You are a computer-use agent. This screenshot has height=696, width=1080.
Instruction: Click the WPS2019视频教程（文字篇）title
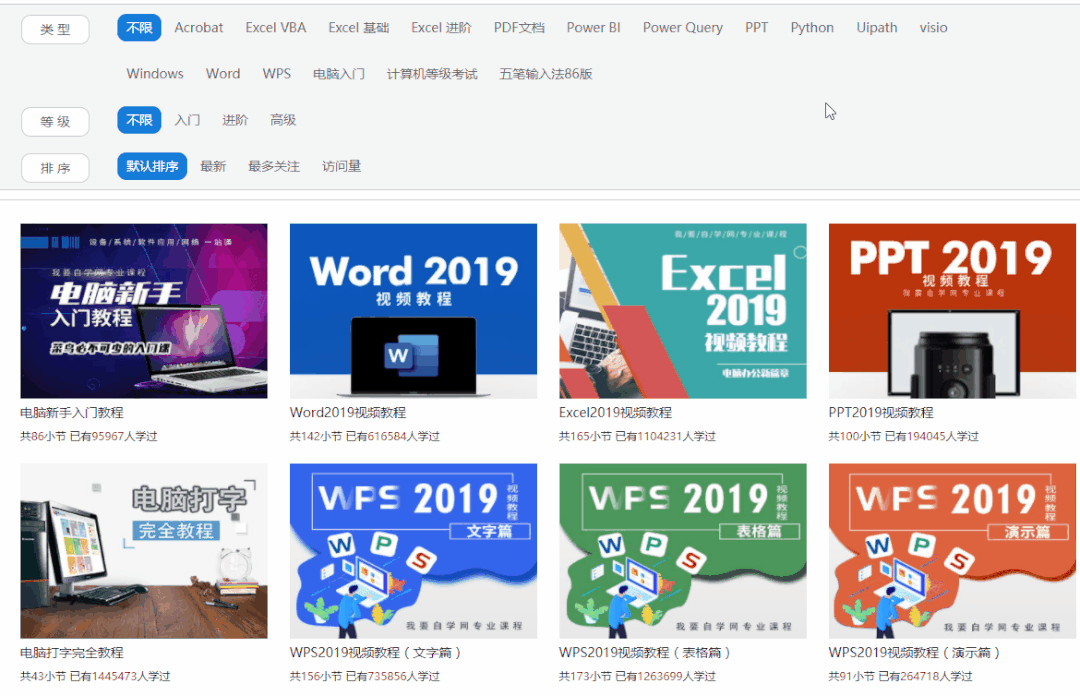point(375,653)
